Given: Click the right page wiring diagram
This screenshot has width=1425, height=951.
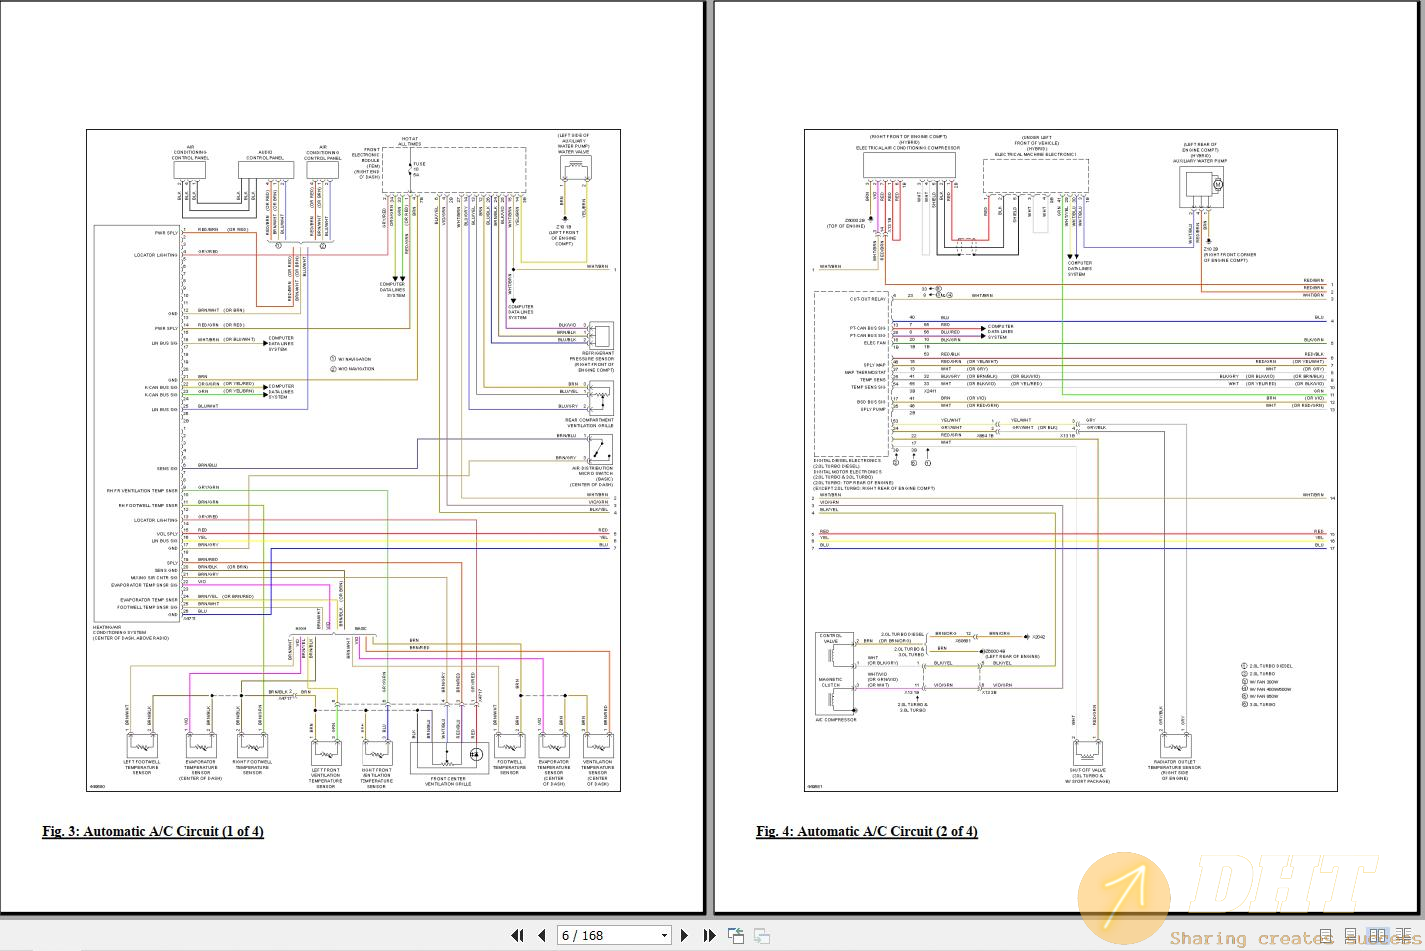Looking at the screenshot, I should click(1071, 460).
